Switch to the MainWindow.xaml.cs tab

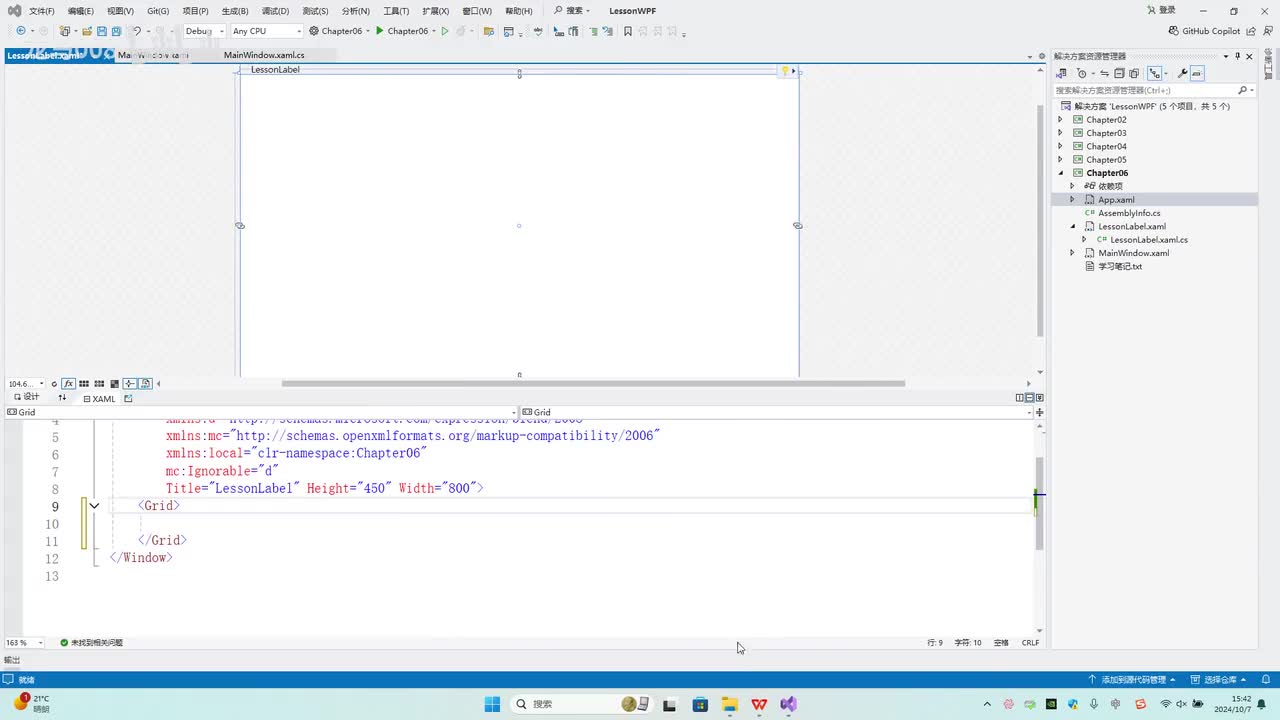tap(264, 56)
